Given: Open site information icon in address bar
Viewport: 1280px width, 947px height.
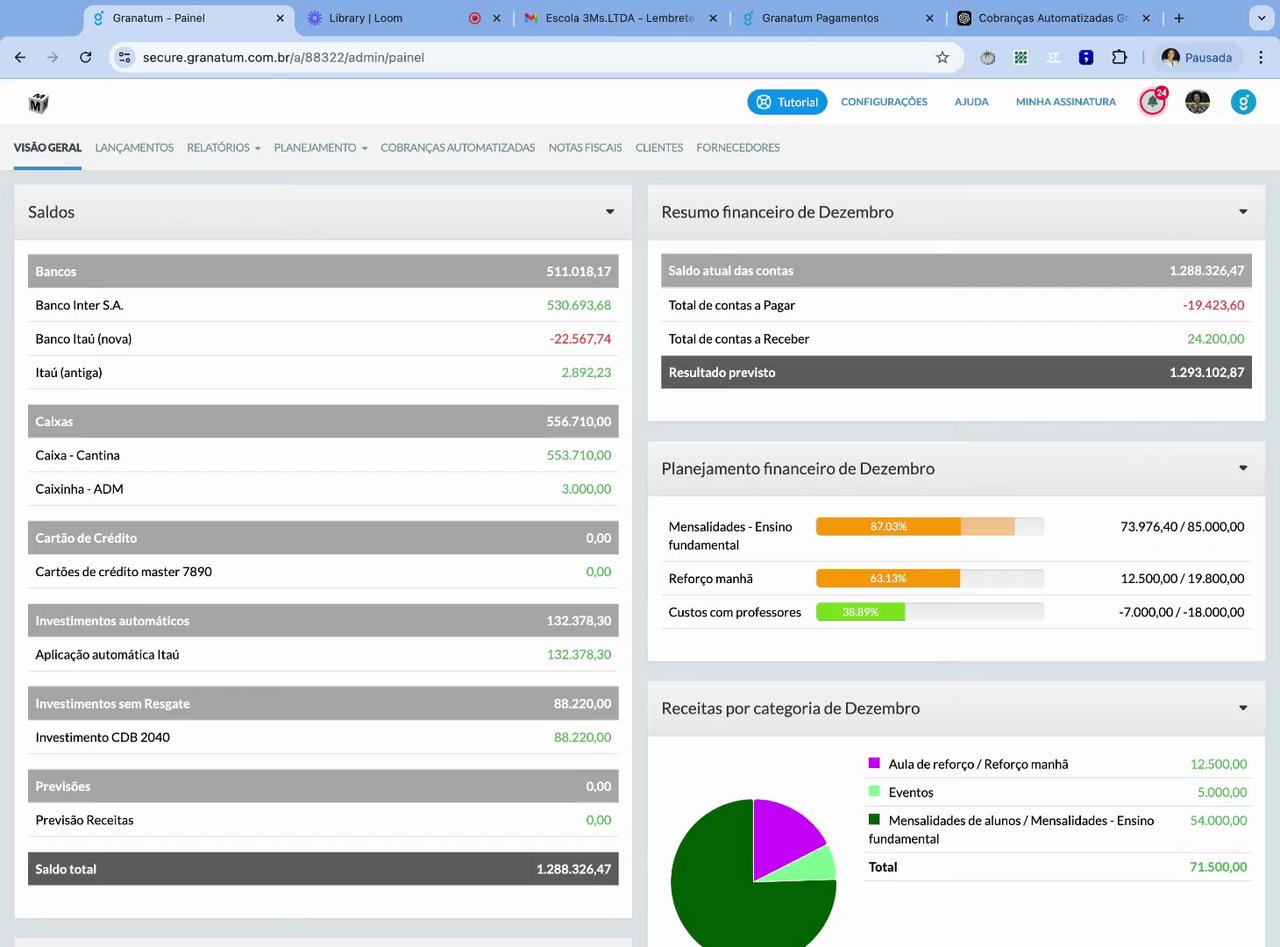Looking at the screenshot, I should 124,58.
